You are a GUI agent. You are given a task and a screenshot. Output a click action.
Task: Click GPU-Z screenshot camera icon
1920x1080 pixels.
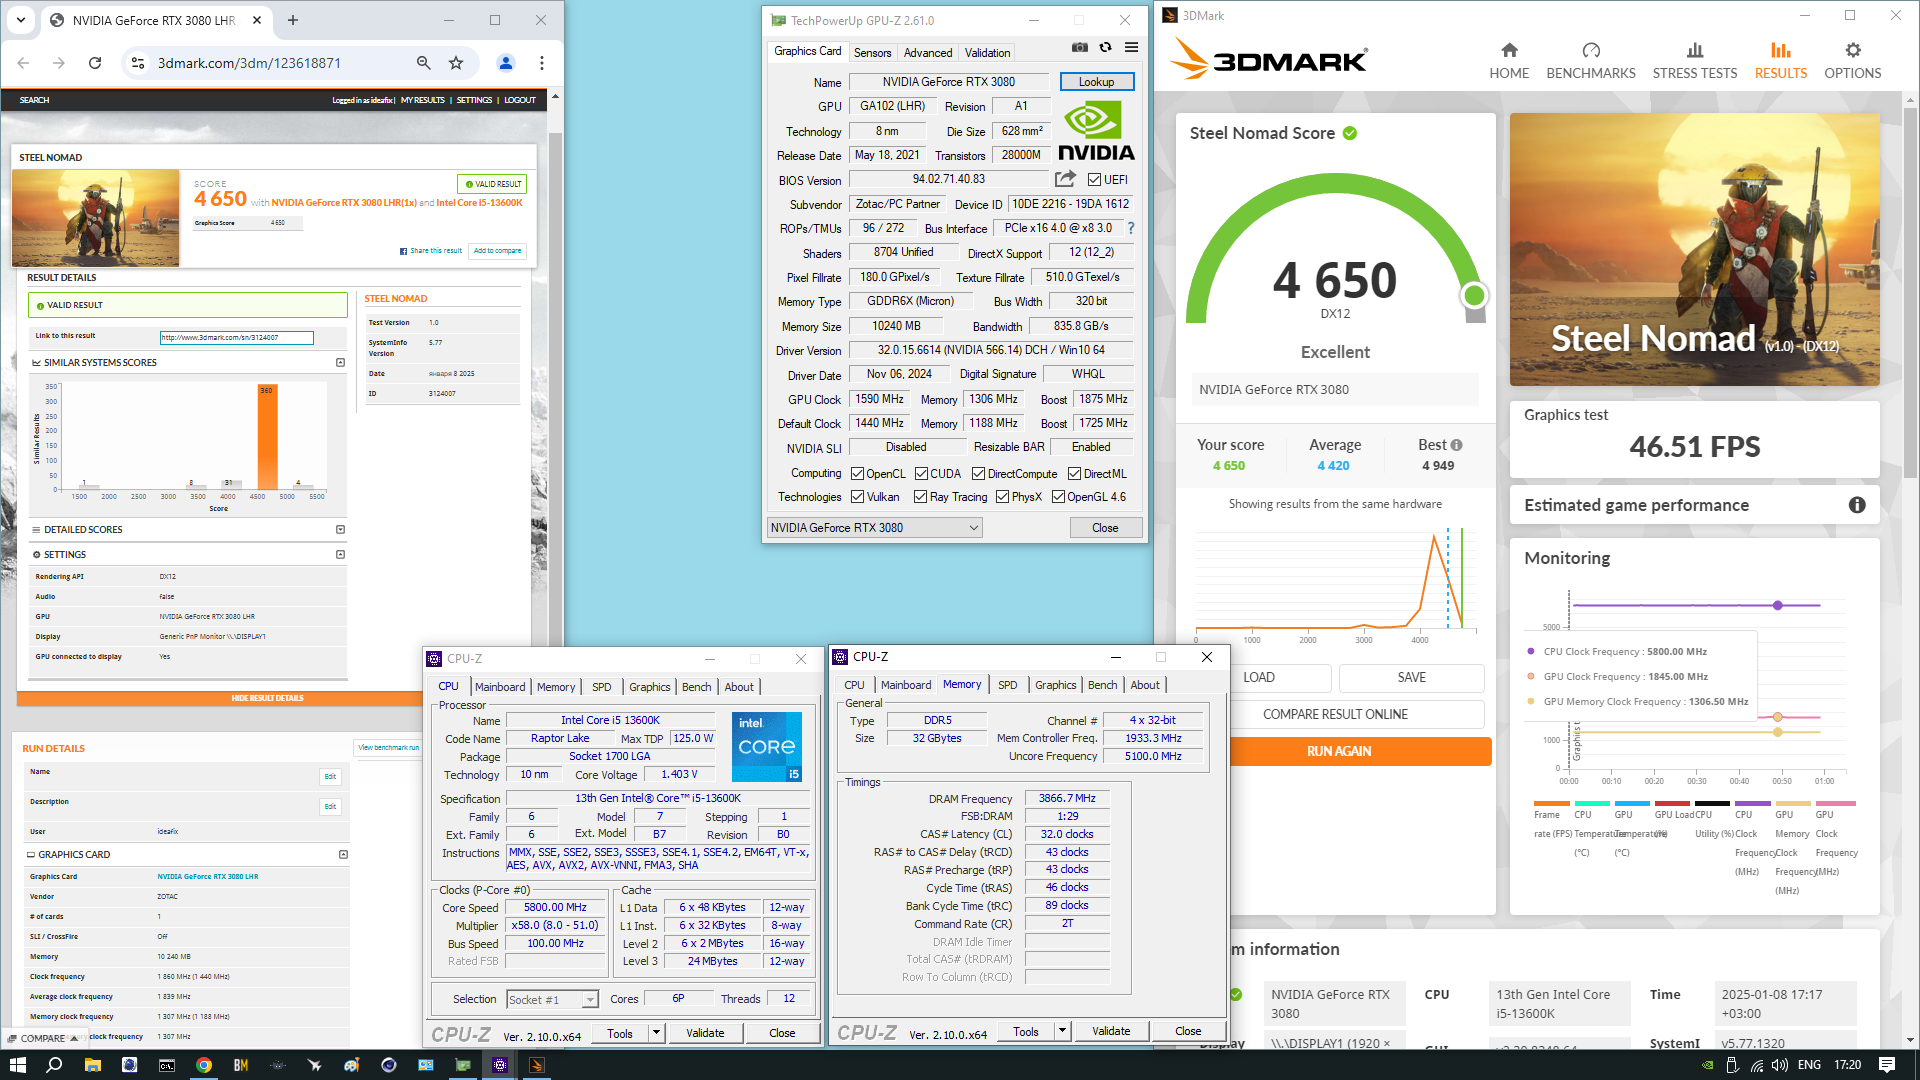click(x=1080, y=47)
